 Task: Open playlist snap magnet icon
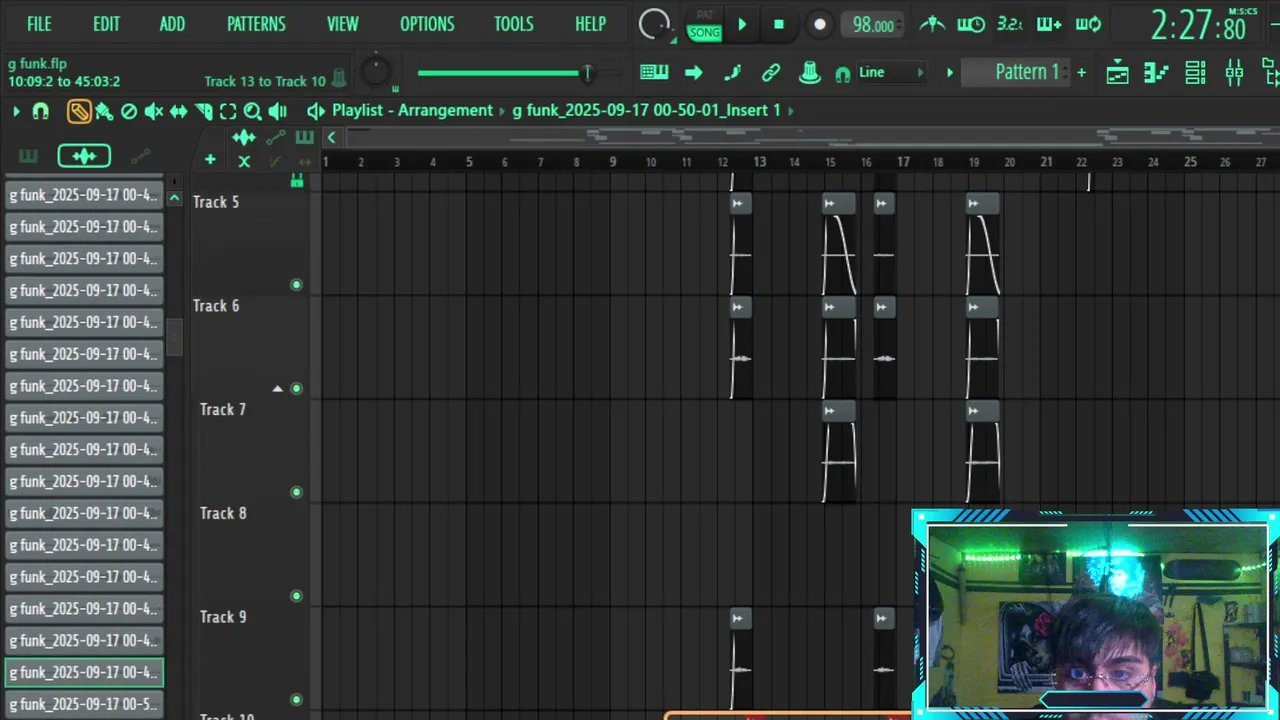point(41,111)
